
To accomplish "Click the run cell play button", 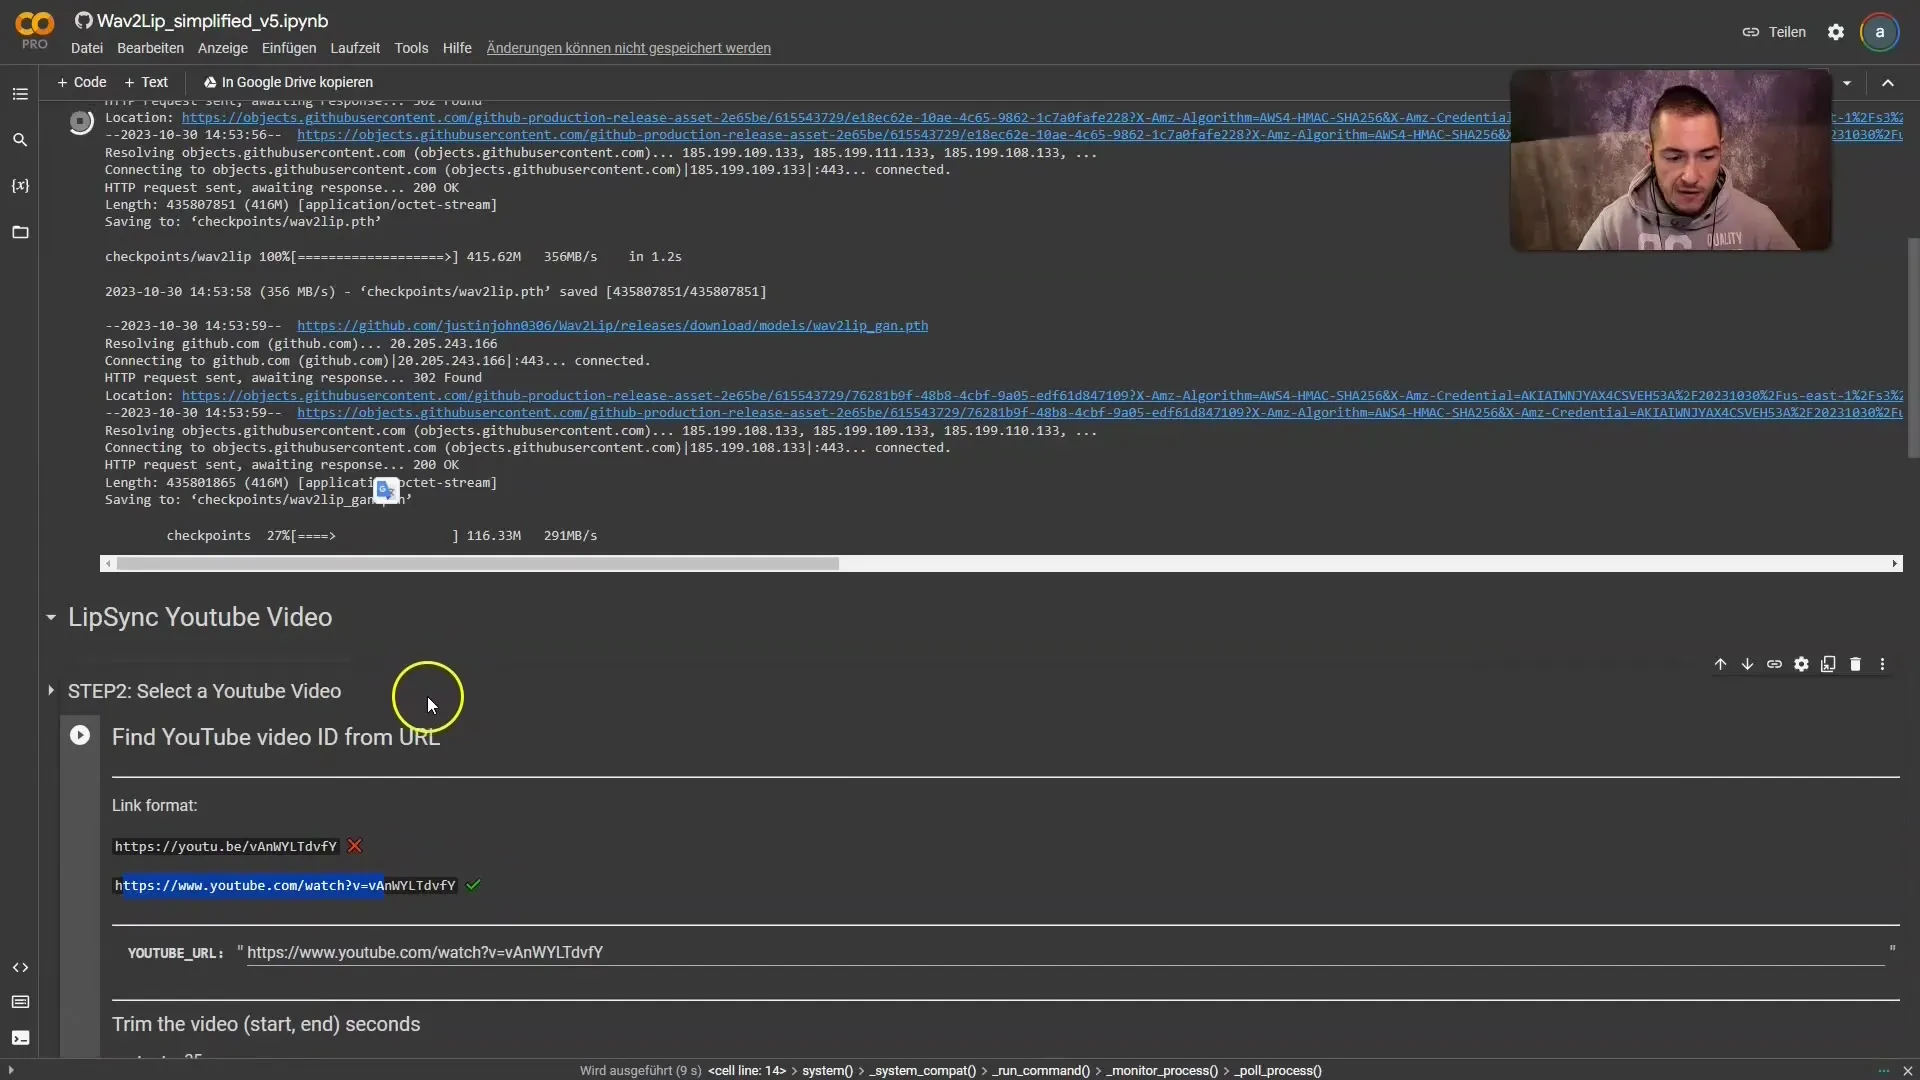I will (x=80, y=735).
